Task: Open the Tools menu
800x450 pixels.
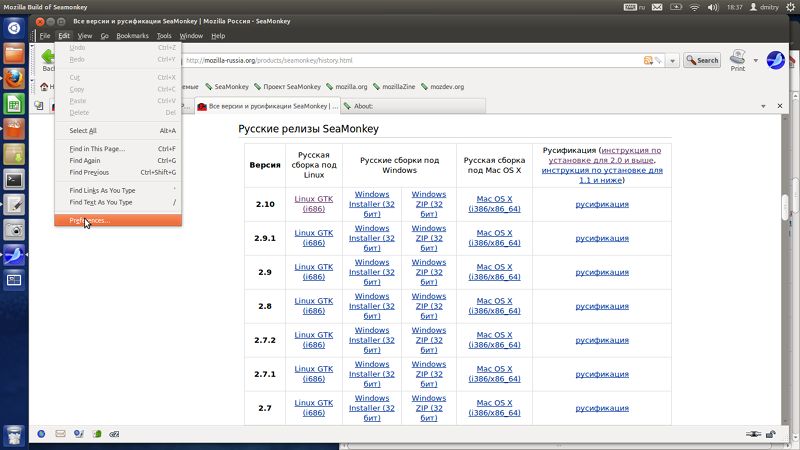Action: (x=164, y=36)
